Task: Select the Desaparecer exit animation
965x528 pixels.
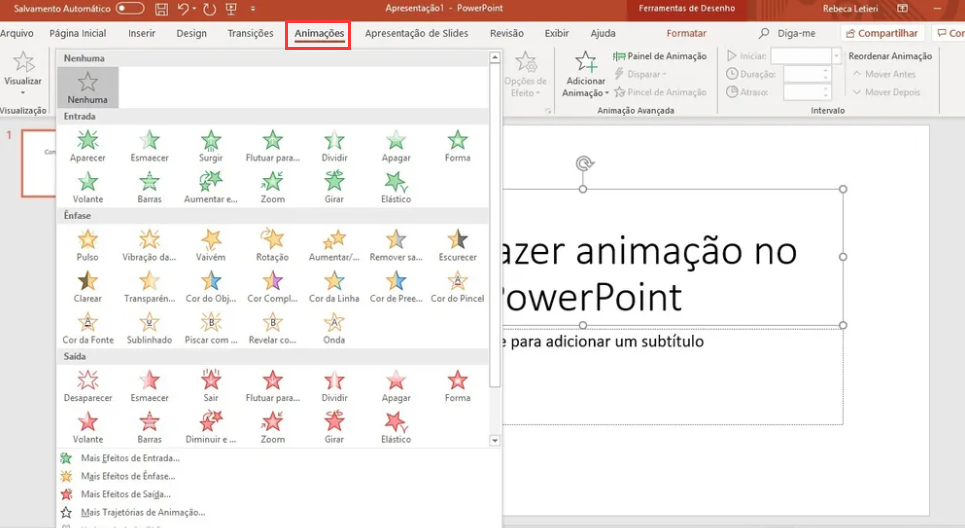Action: (87, 386)
